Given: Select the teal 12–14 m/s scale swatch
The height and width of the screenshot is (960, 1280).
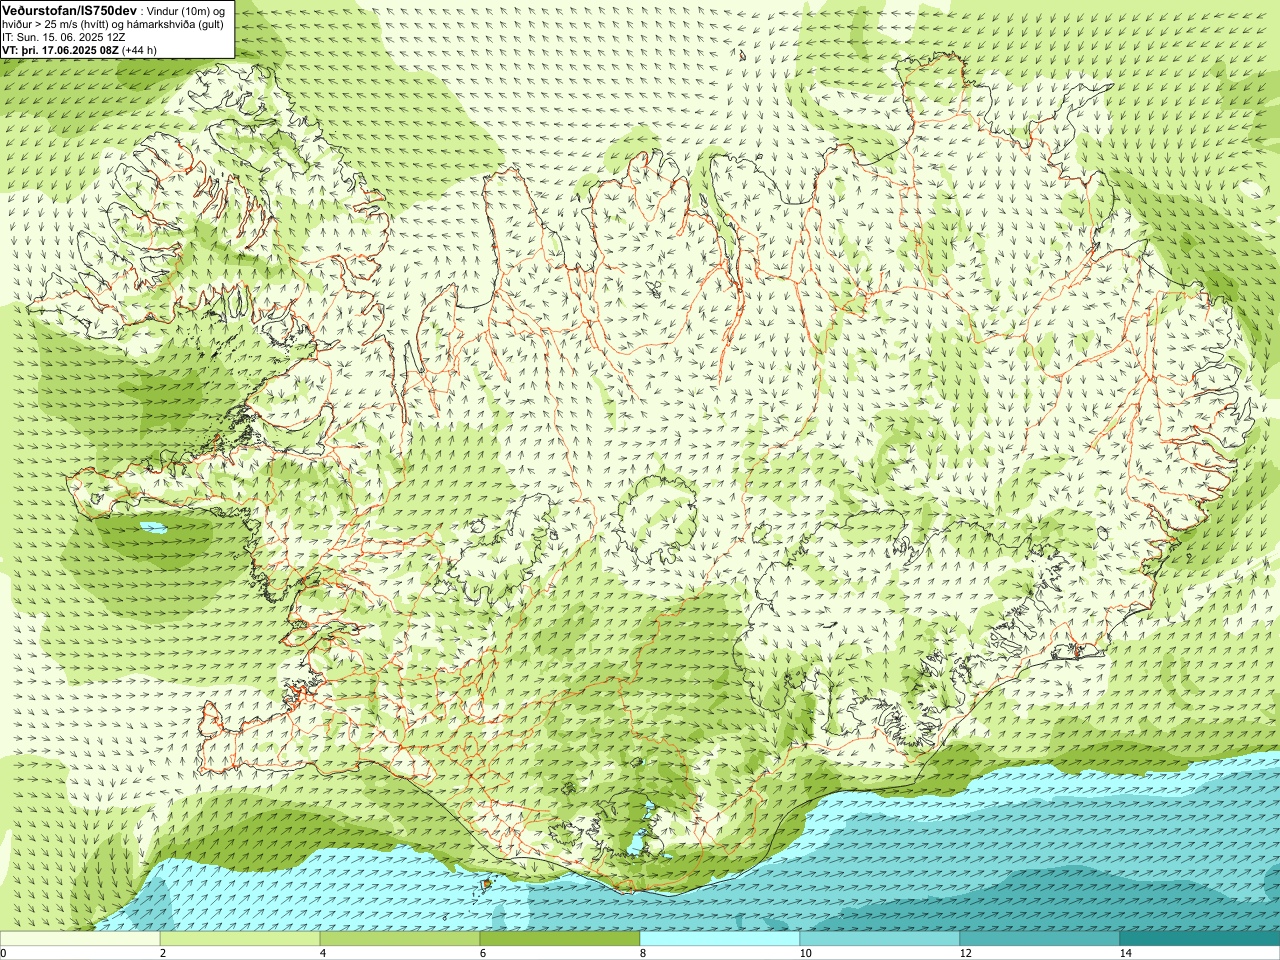Looking at the screenshot, I should pos(1040,939).
